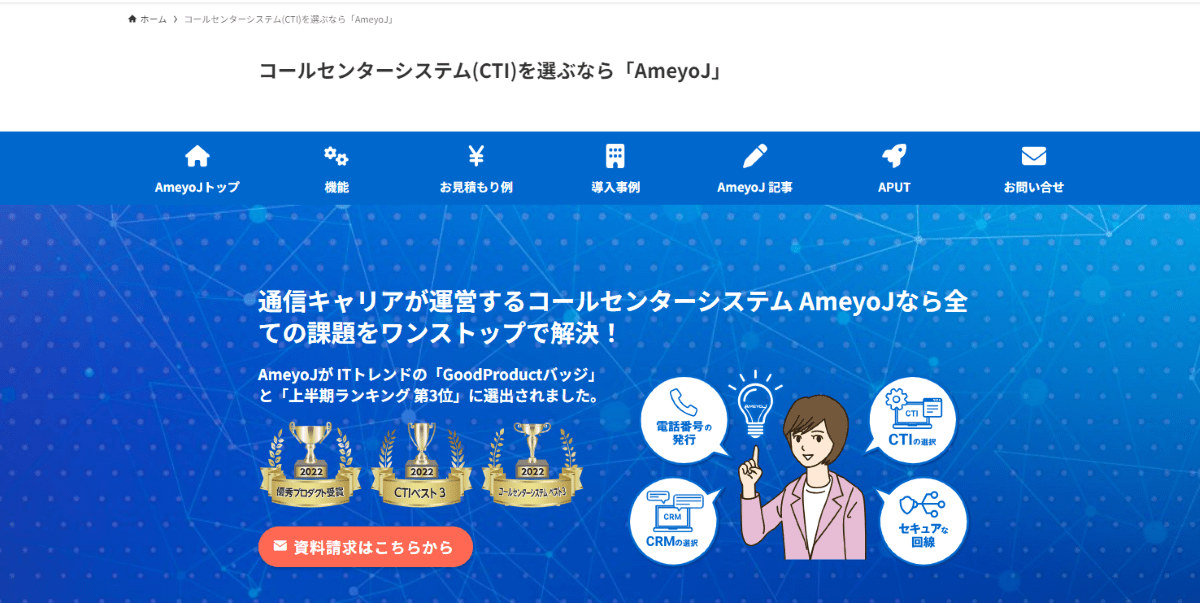Image resolution: width=1200 pixels, height=603 pixels.
Task: Open the pencil icon for AmeyoJ 記事
Action: [x=755, y=156]
